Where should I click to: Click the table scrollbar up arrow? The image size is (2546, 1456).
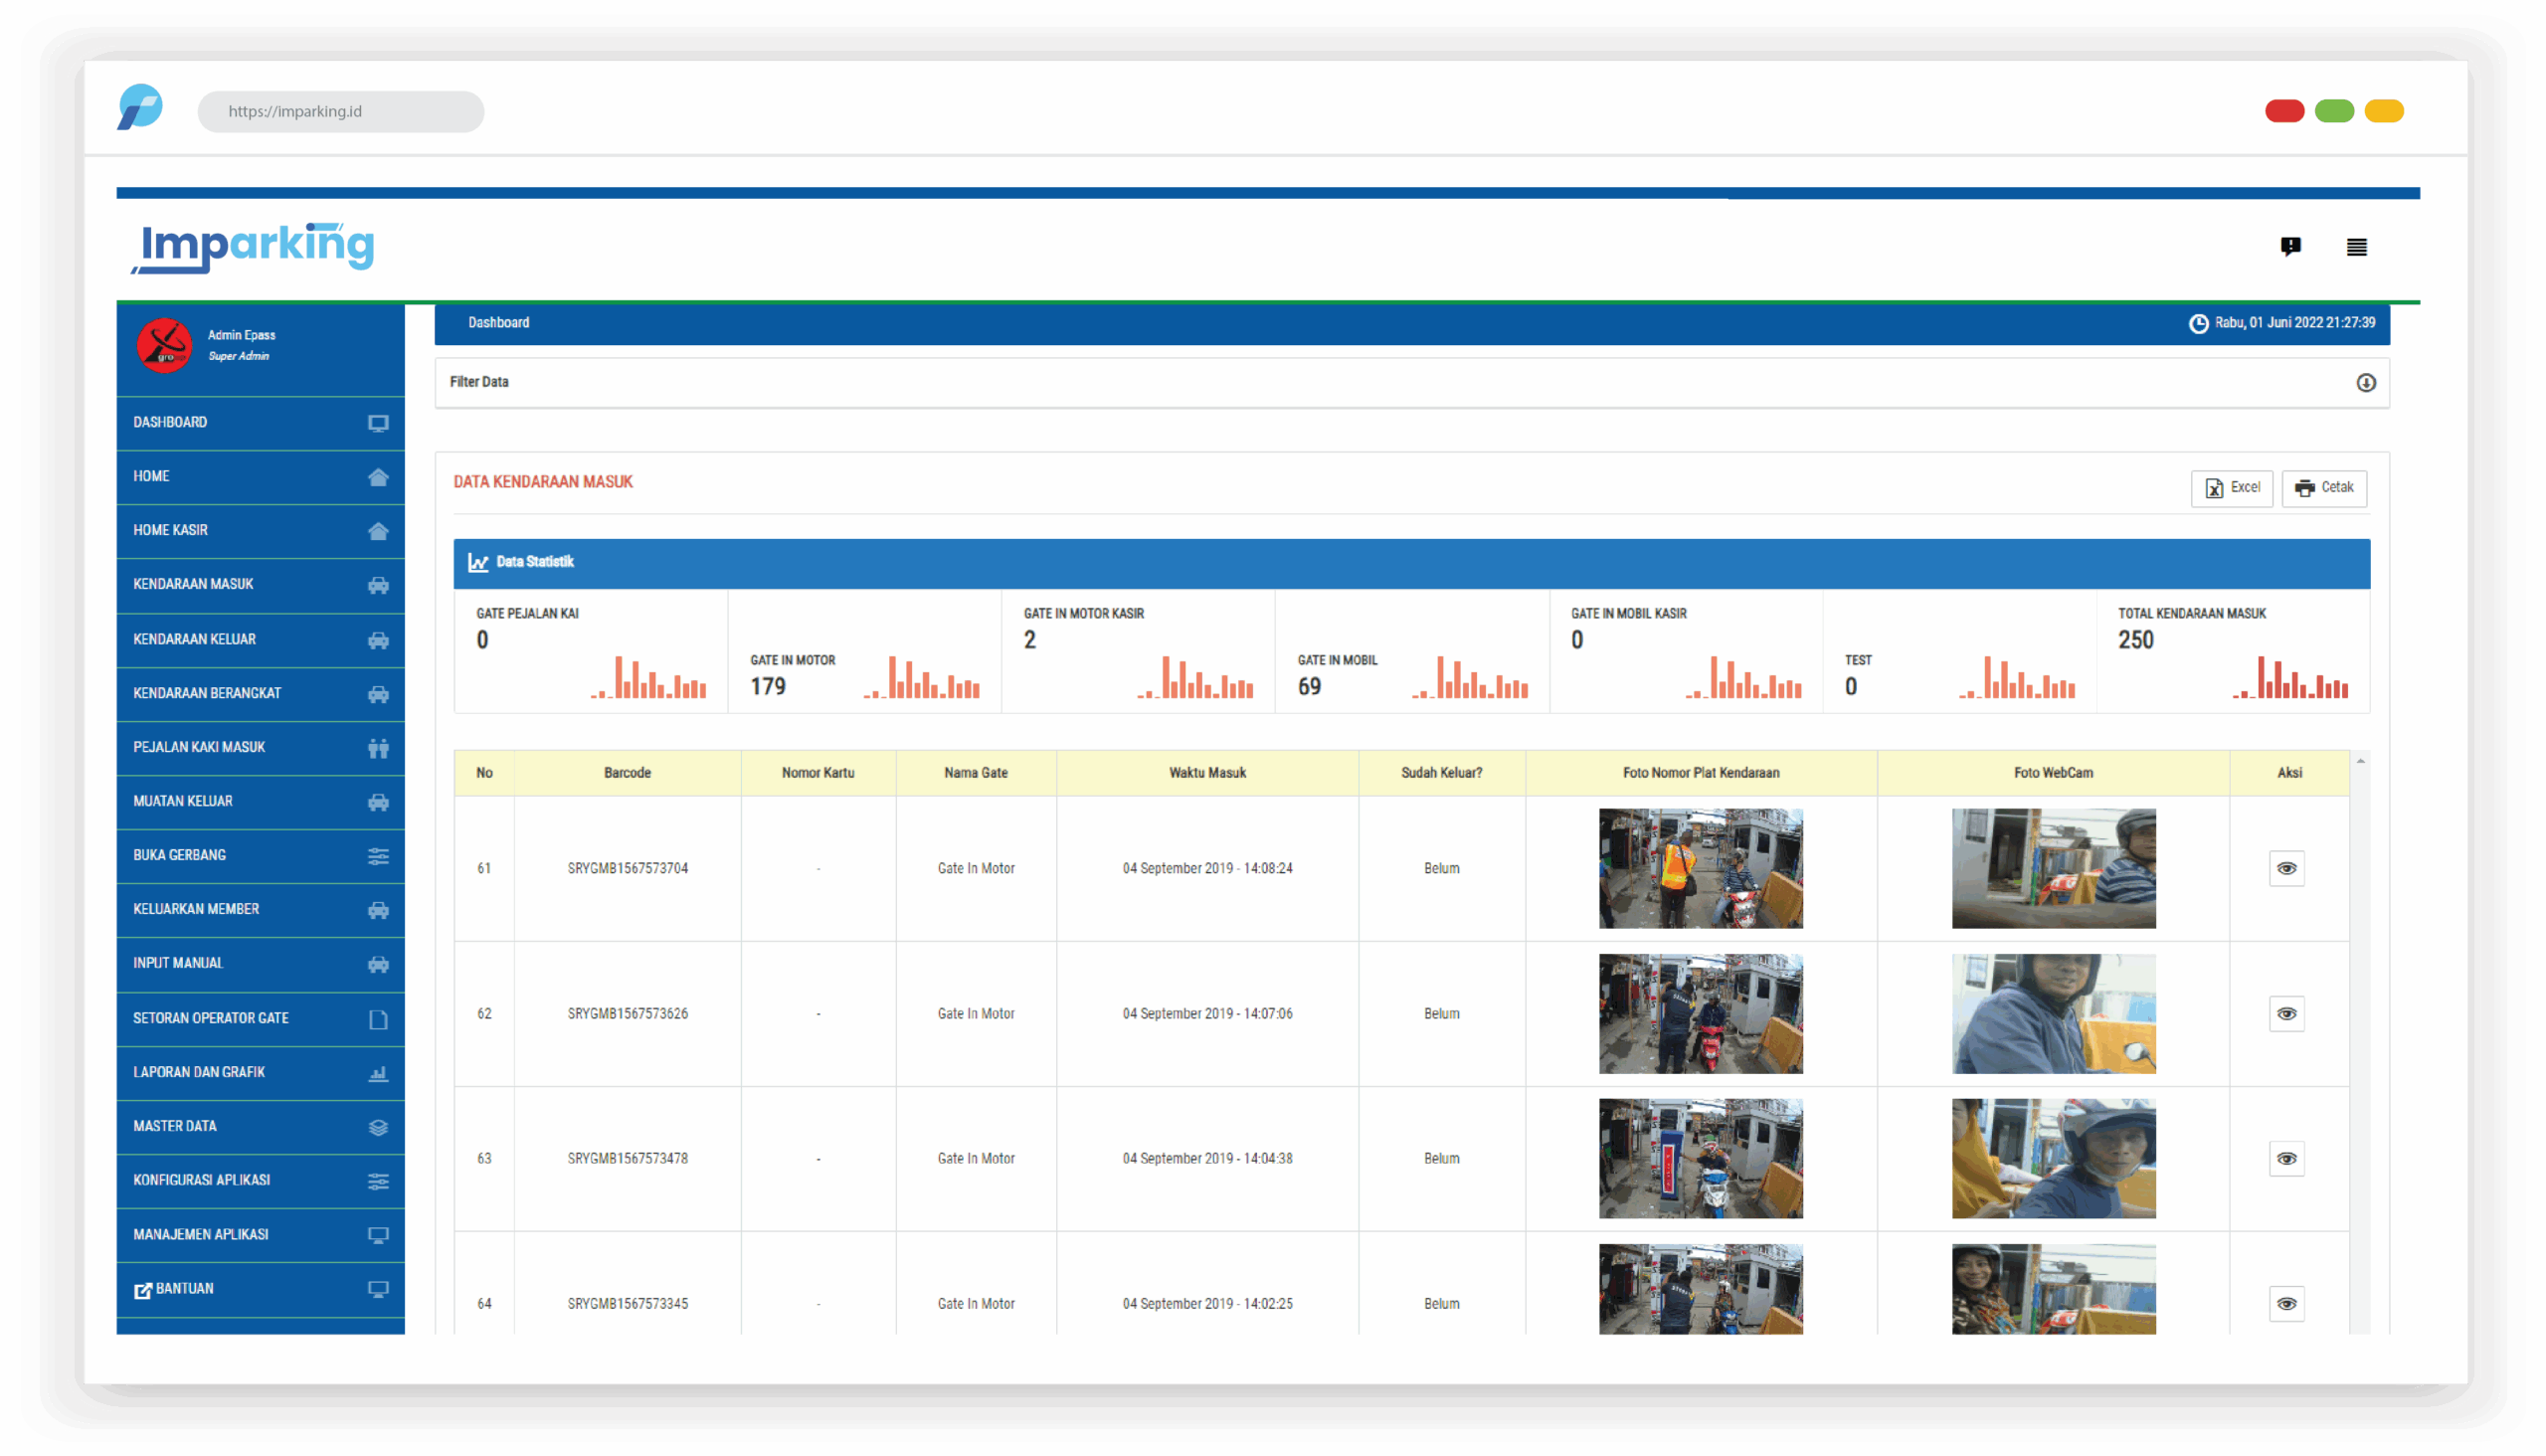click(x=2360, y=762)
